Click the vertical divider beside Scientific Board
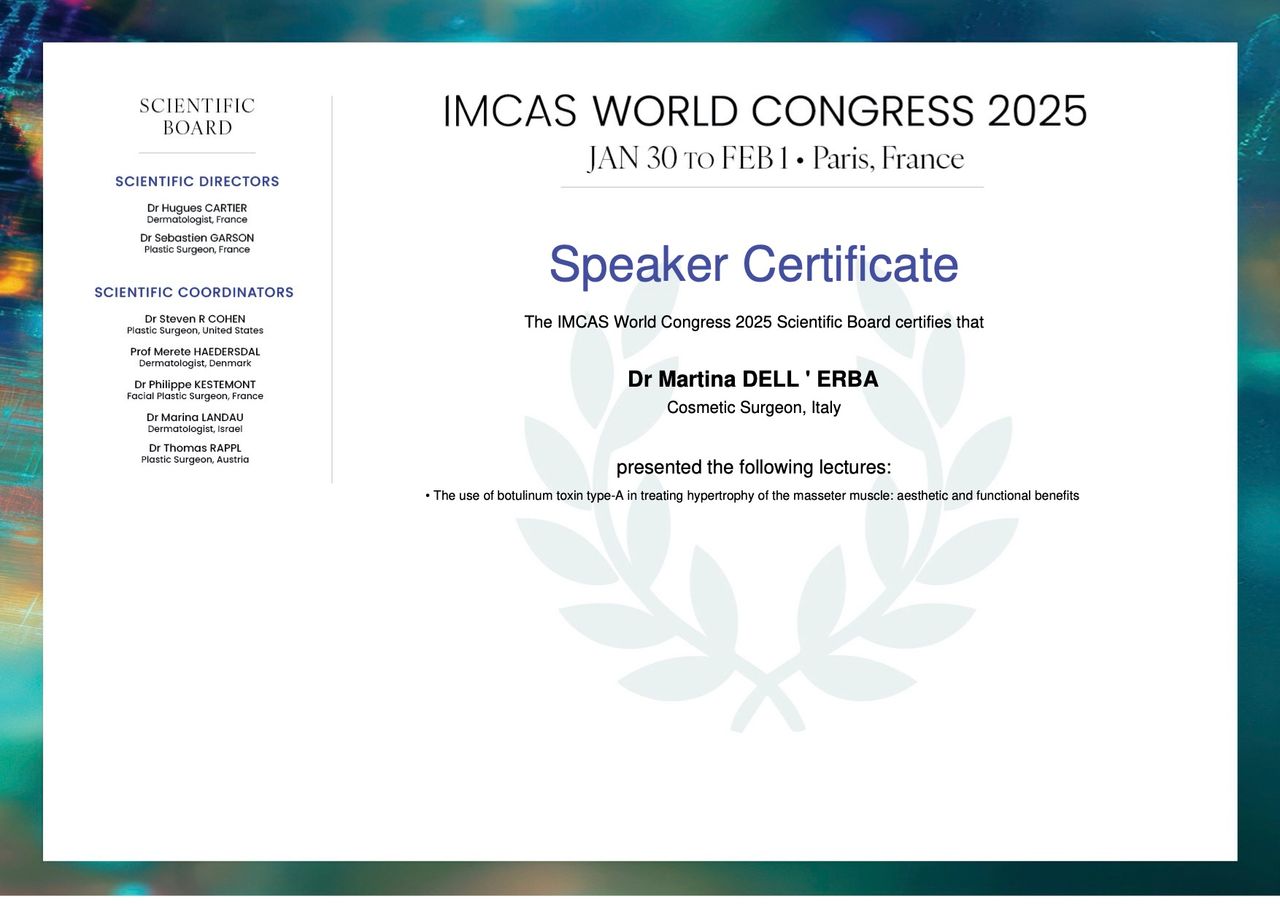1280x904 pixels. (332, 290)
